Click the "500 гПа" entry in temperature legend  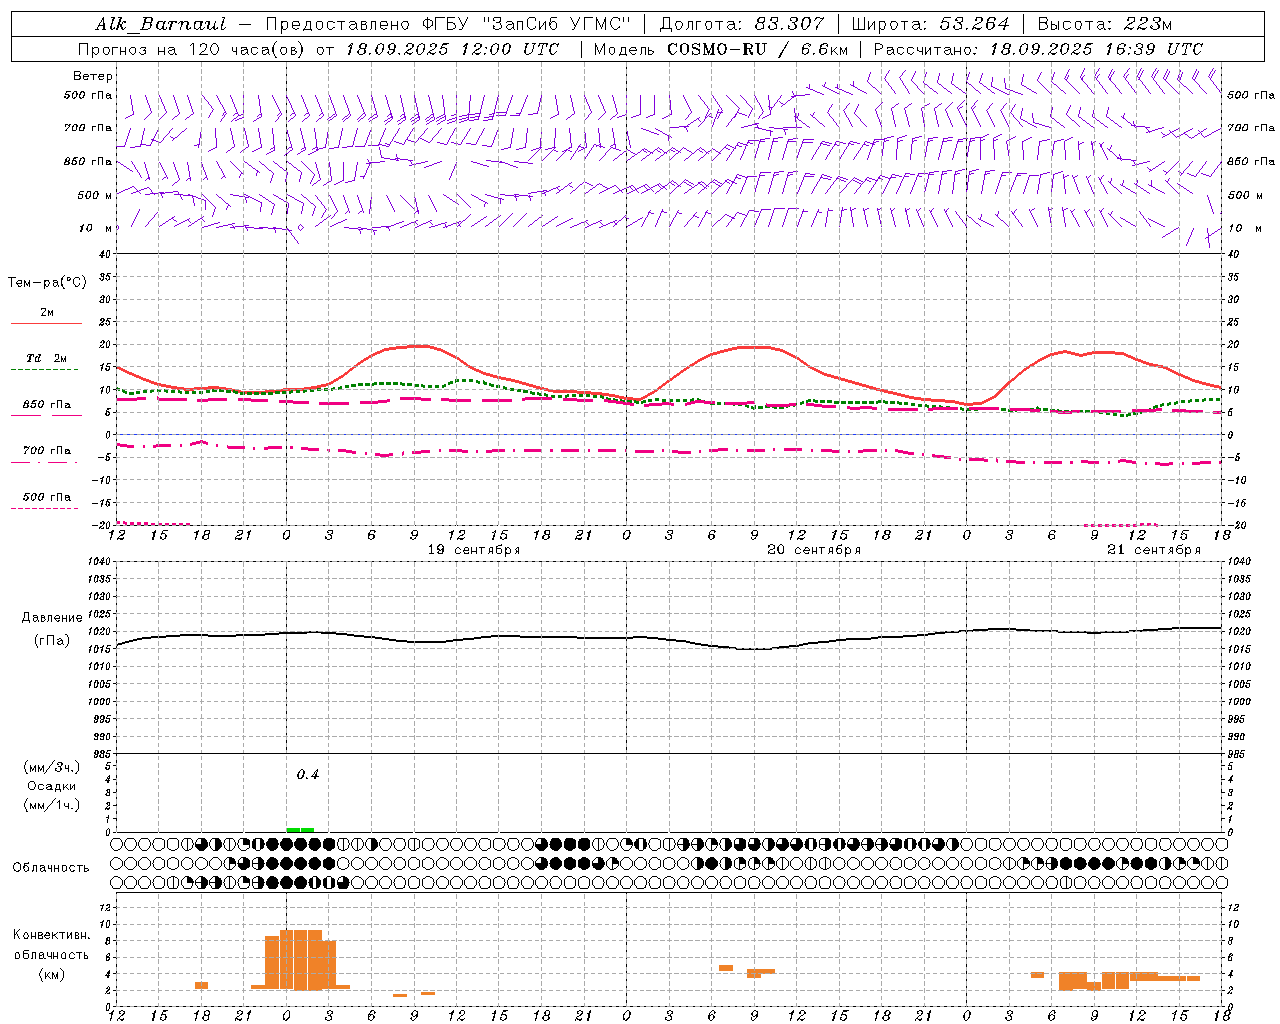[47, 497]
